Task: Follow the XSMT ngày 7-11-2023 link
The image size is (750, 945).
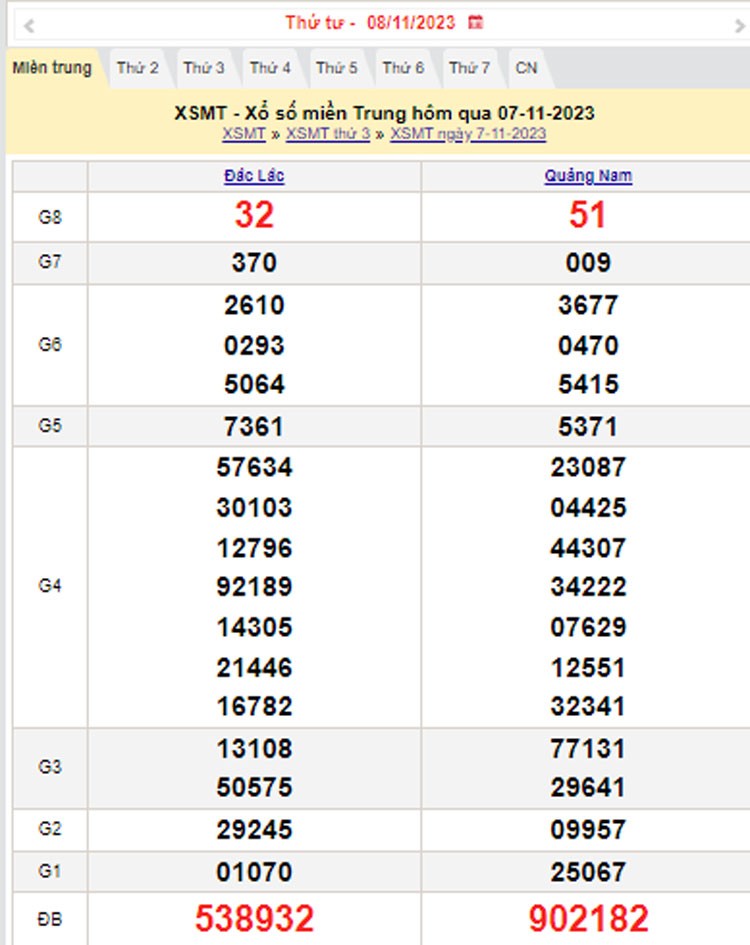Action: click(468, 133)
